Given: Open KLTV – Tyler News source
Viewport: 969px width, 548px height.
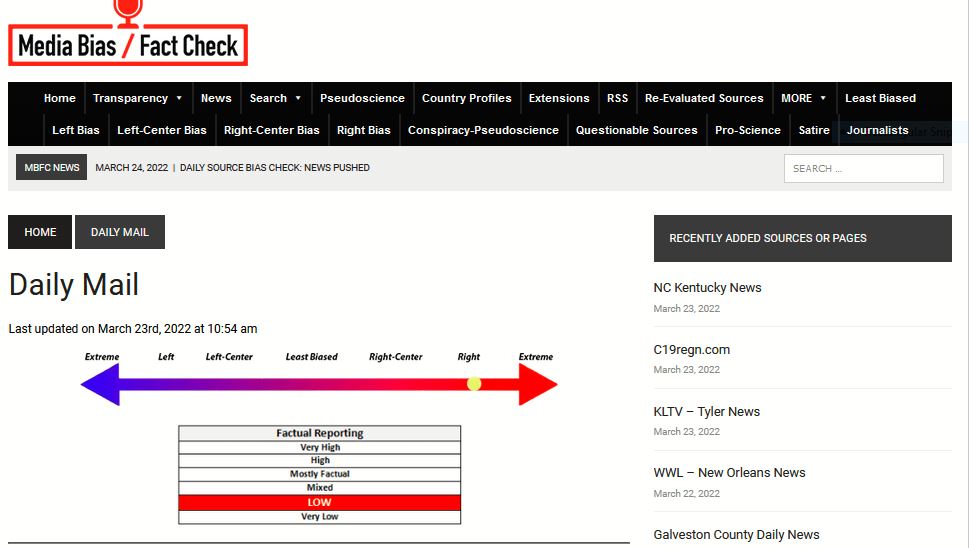Looking at the screenshot, I should point(706,411).
